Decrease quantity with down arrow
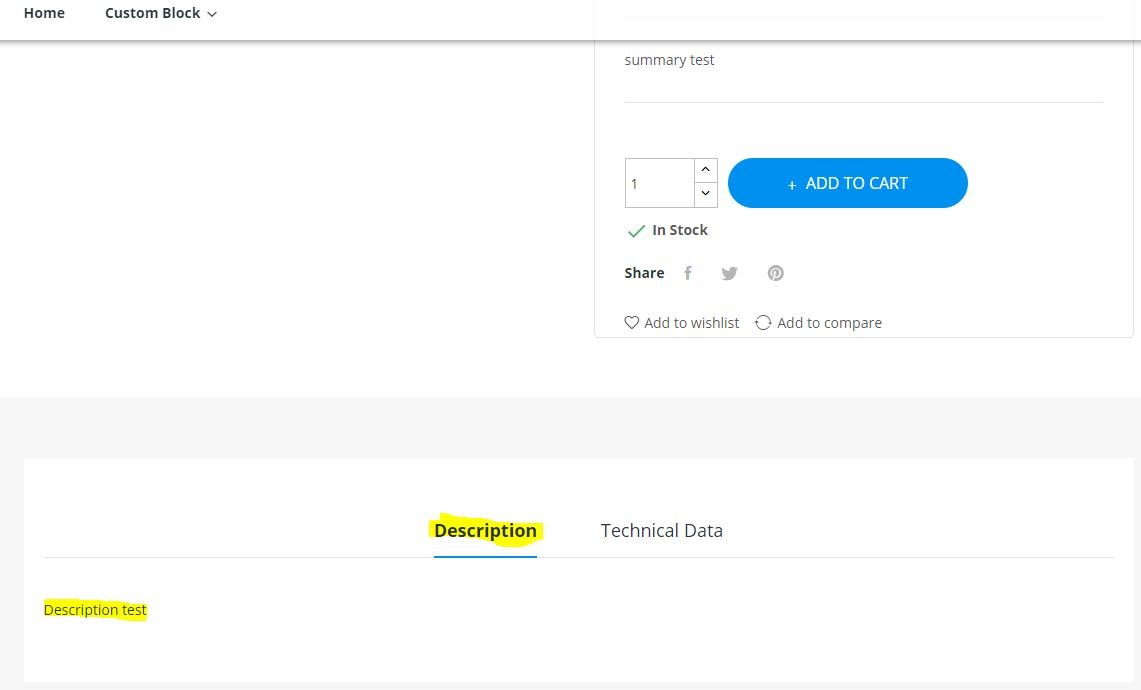Image resolution: width=1141 pixels, height=690 pixels. tap(705, 194)
